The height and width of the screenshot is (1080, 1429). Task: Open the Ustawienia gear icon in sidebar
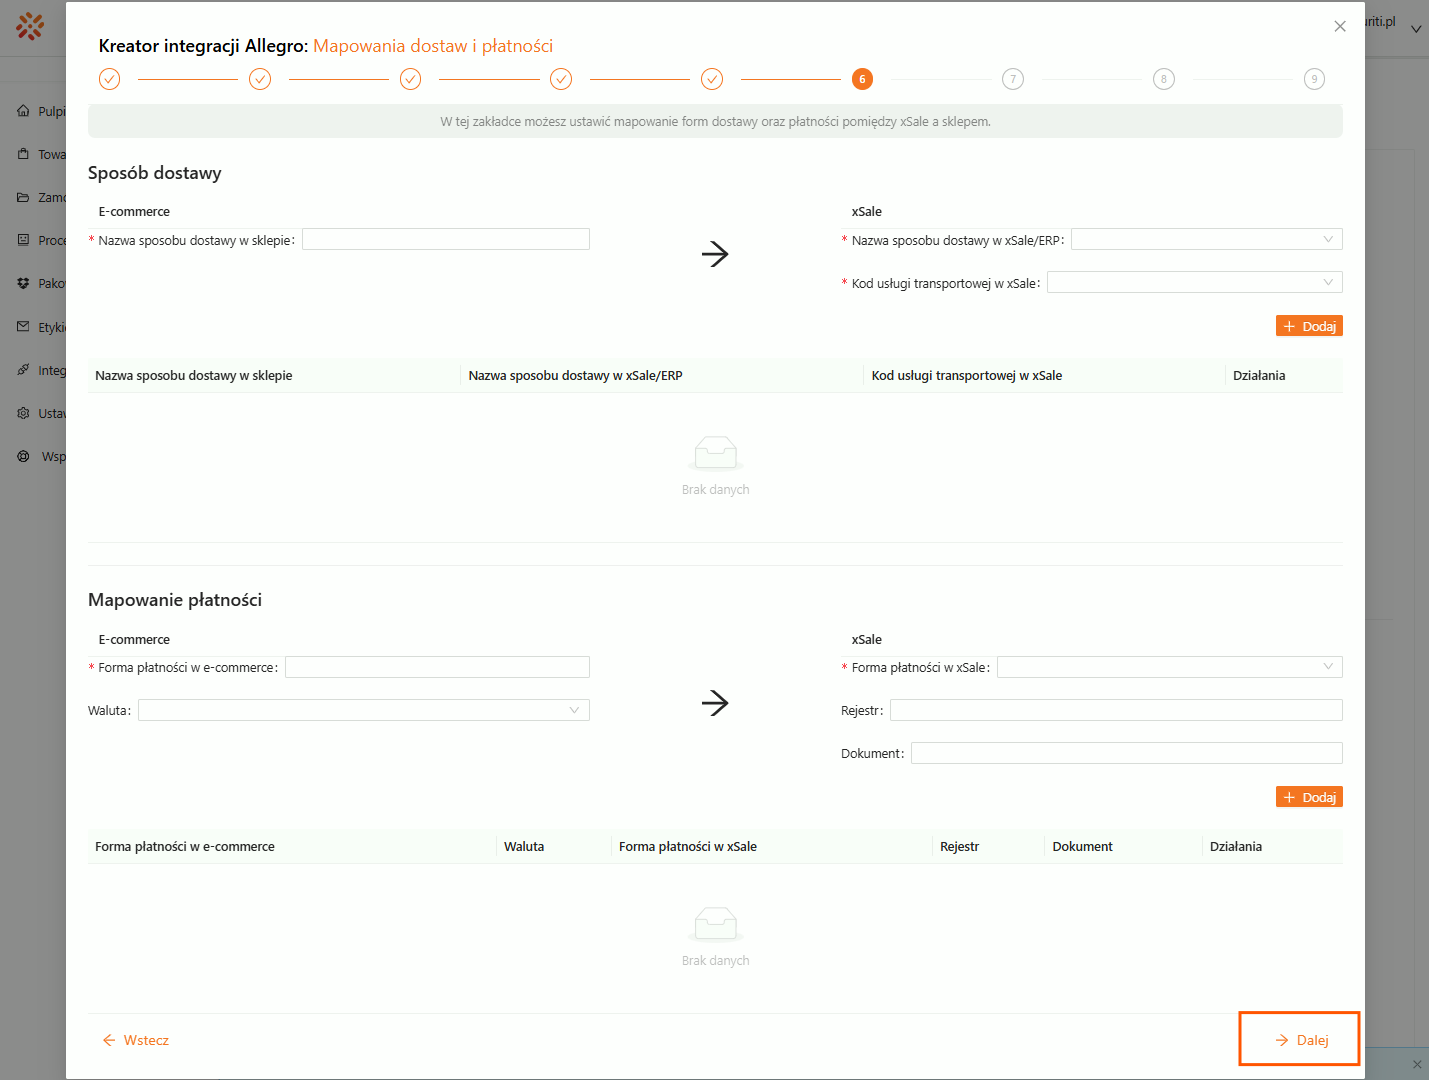[x=23, y=413]
